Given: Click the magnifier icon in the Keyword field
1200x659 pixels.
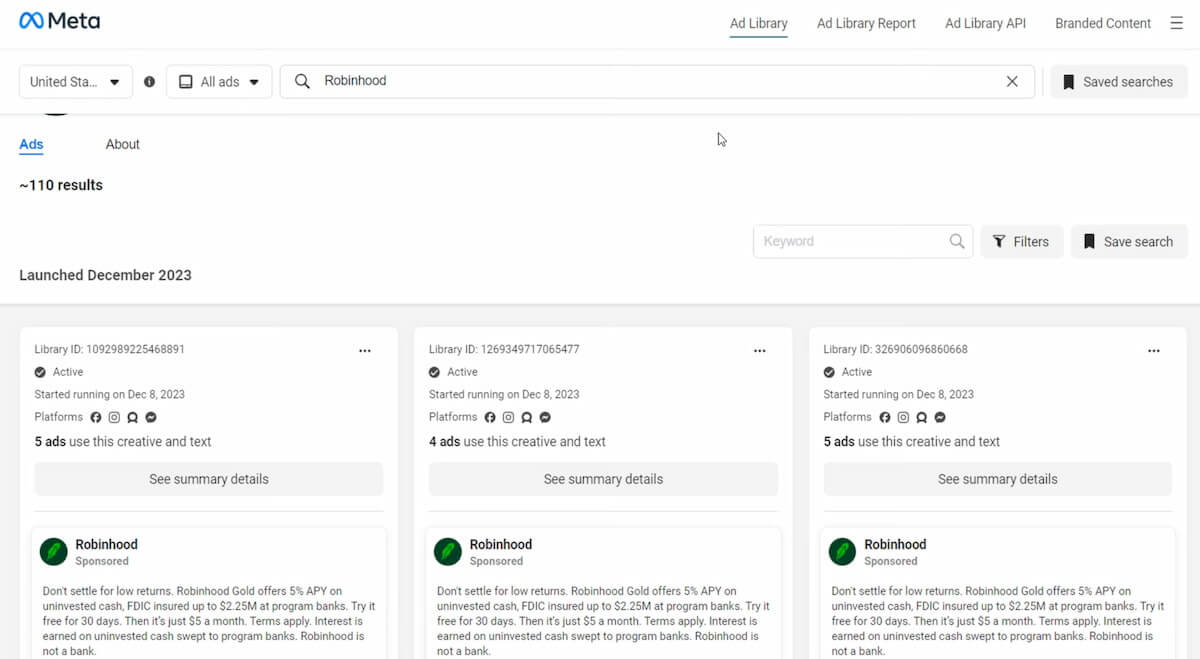Looking at the screenshot, I should (956, 241).
